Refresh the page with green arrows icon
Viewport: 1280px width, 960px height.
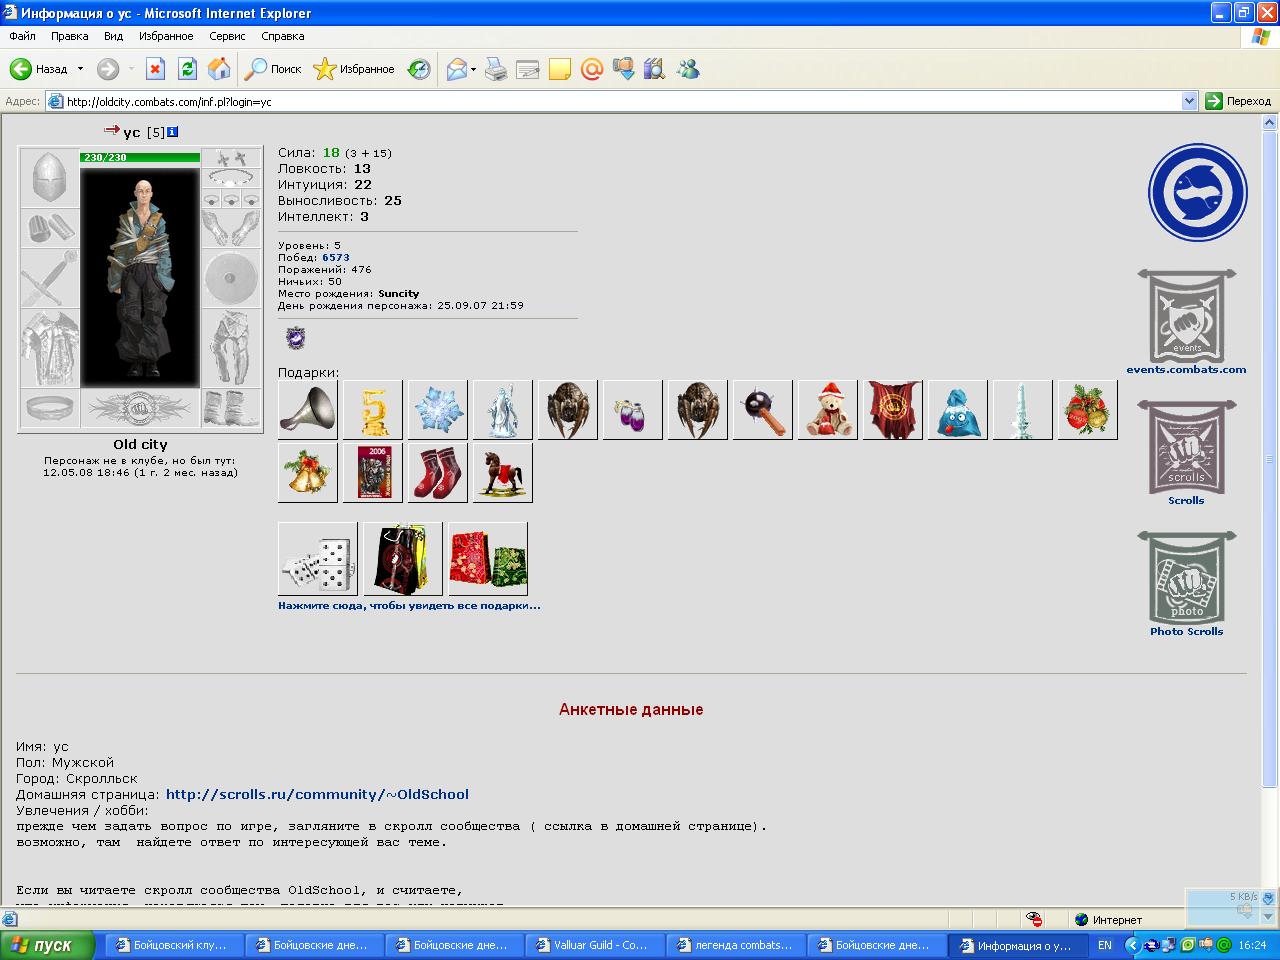[187, 69]
